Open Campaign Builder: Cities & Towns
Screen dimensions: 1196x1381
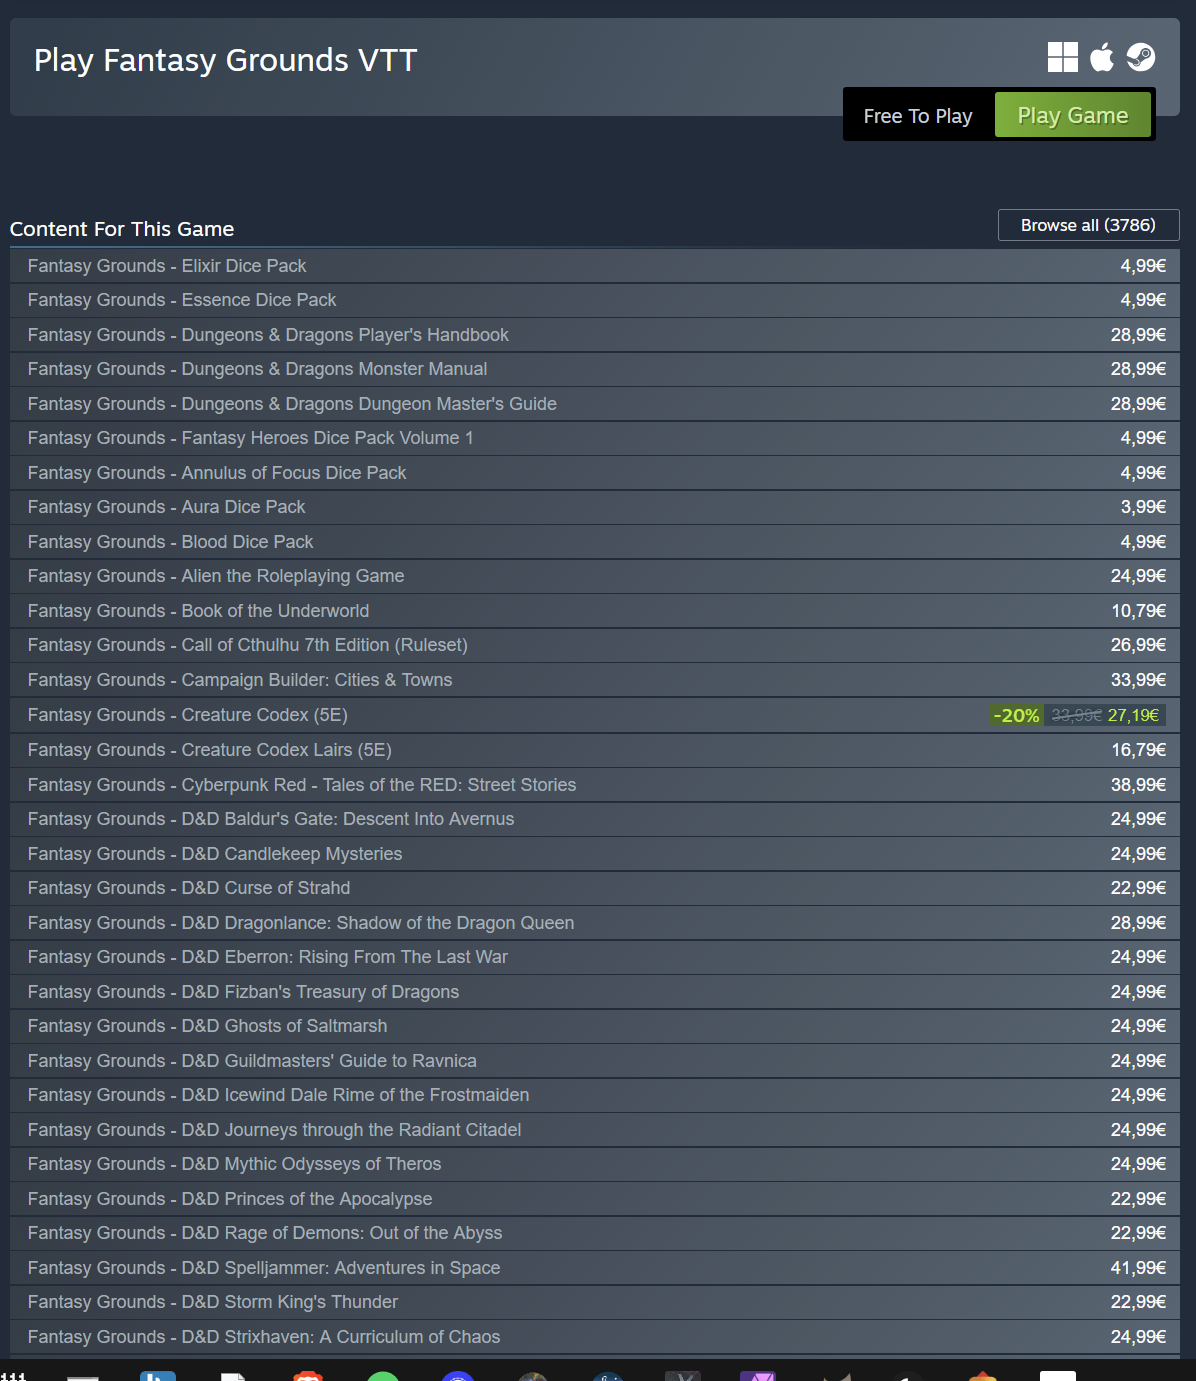595,680
